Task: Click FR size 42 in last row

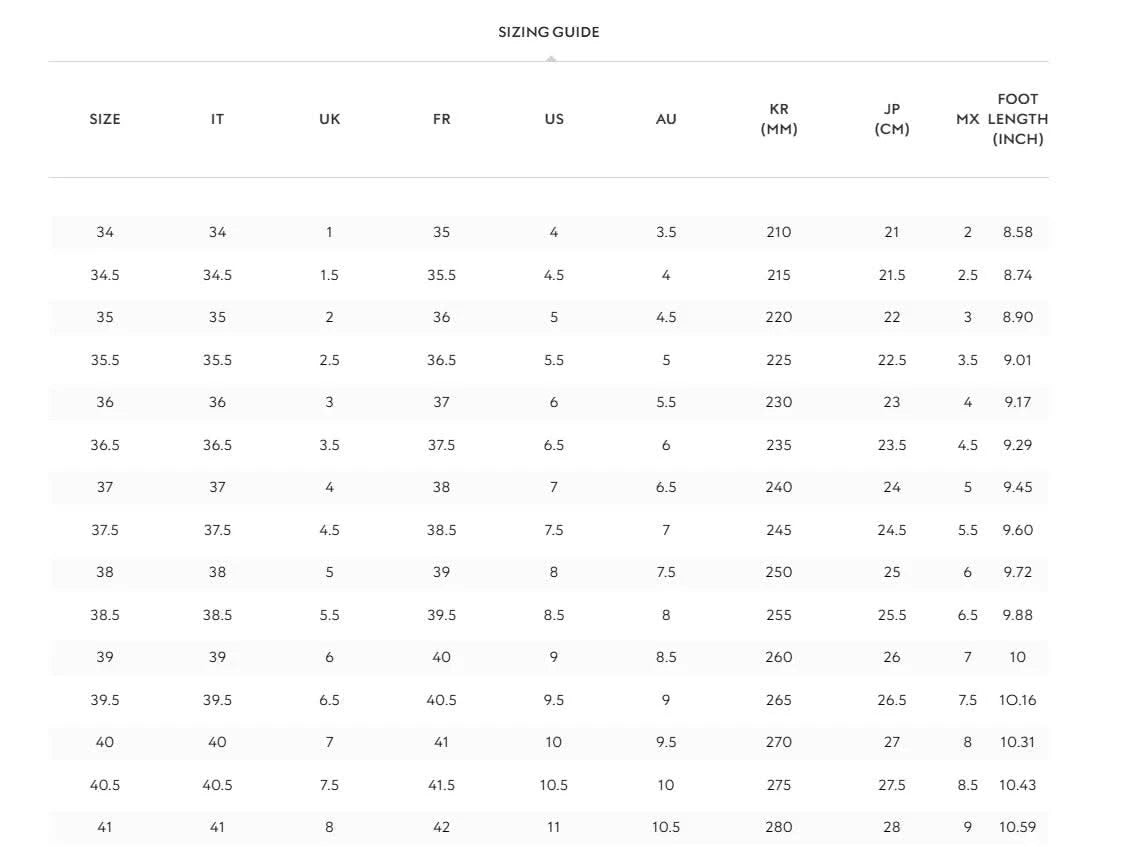Action: (x=441, y=827)
